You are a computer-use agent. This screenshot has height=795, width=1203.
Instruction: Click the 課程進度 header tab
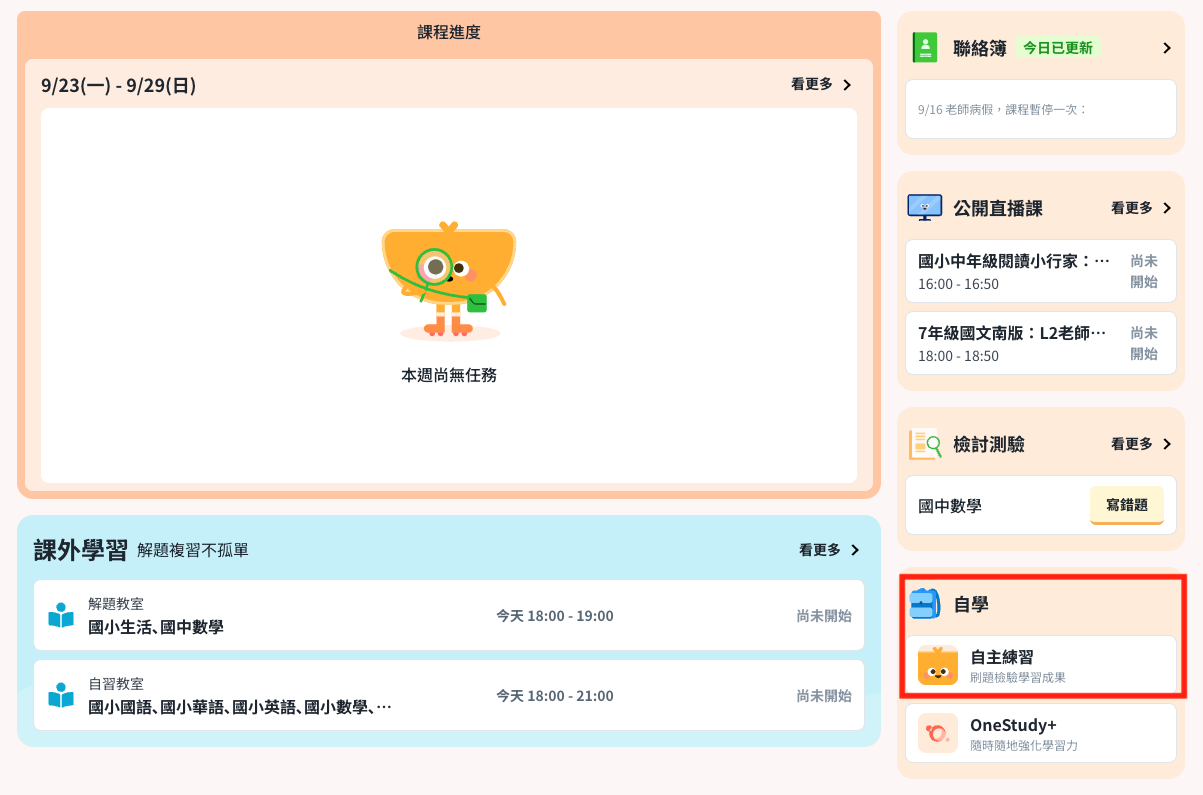point(449,33)
